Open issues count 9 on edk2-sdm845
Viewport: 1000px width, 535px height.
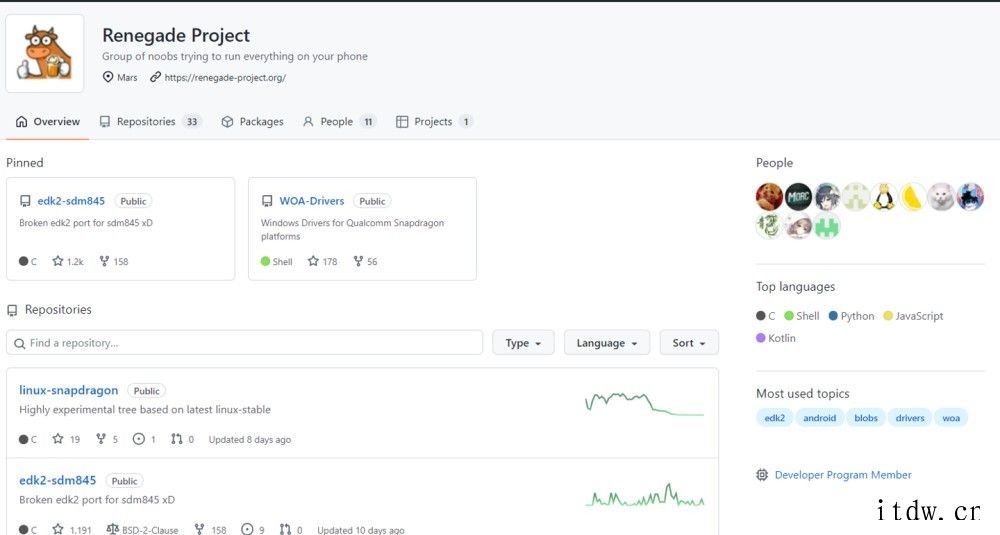(253, 530)
